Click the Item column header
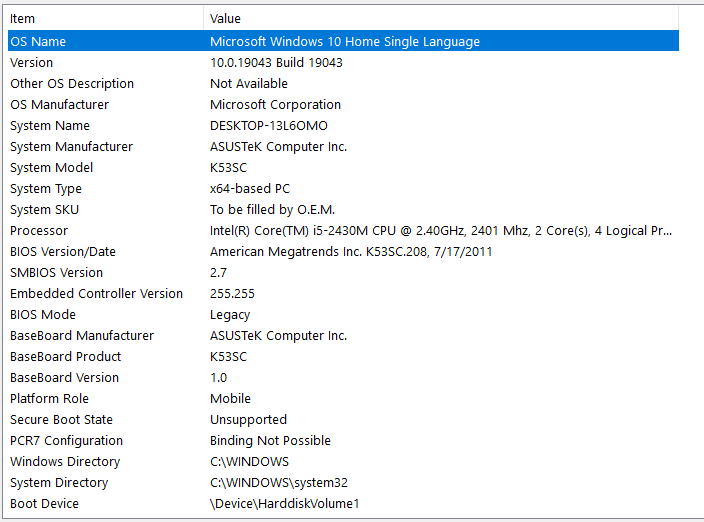 pyautogui.click(x=106, y=18)
